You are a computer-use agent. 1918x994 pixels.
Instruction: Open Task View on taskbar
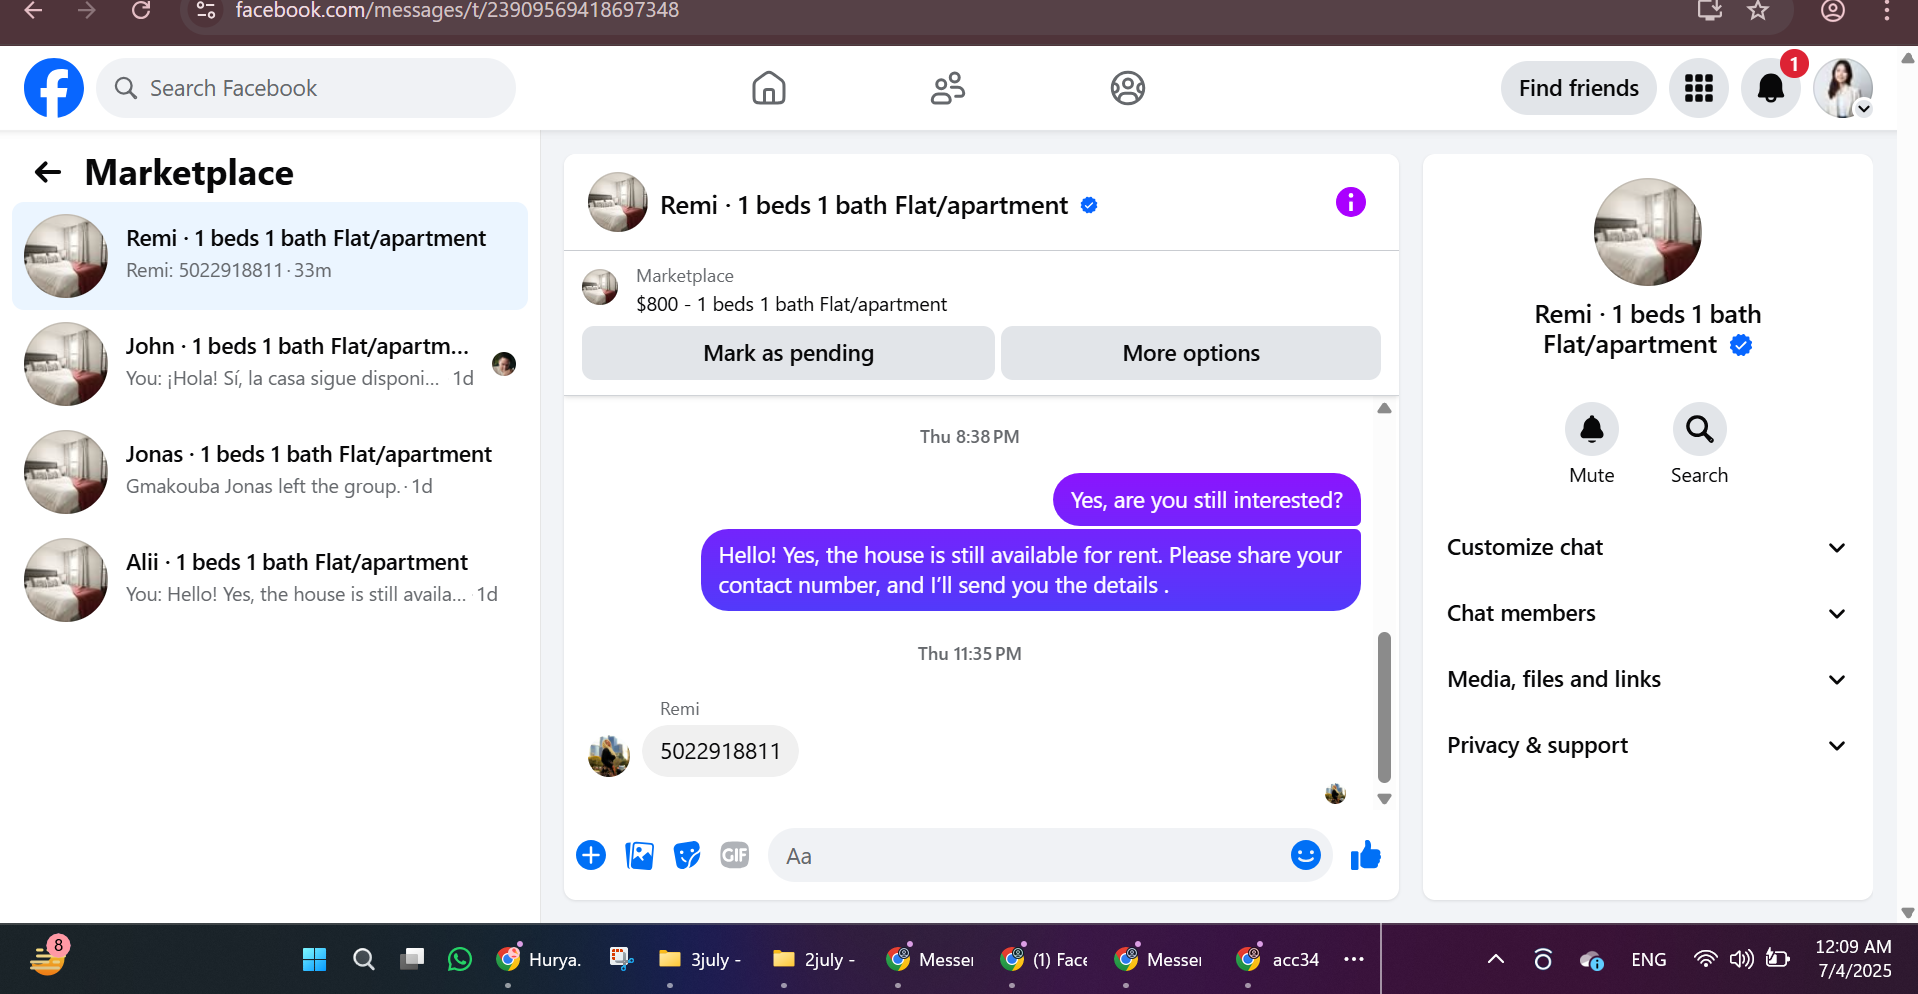pos(412,959)
